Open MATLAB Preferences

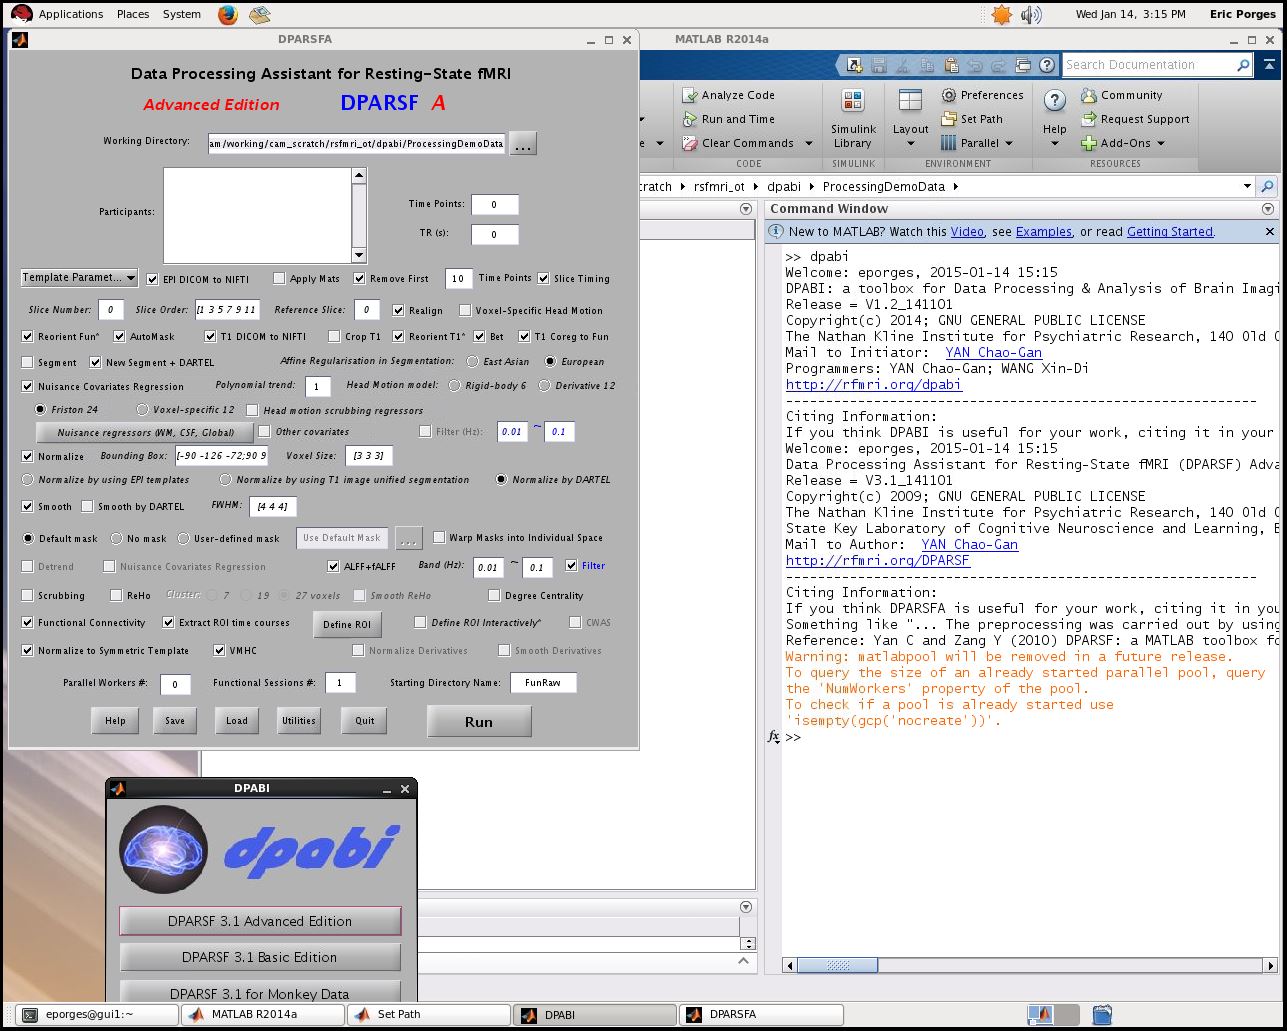[x=982, y=95]
